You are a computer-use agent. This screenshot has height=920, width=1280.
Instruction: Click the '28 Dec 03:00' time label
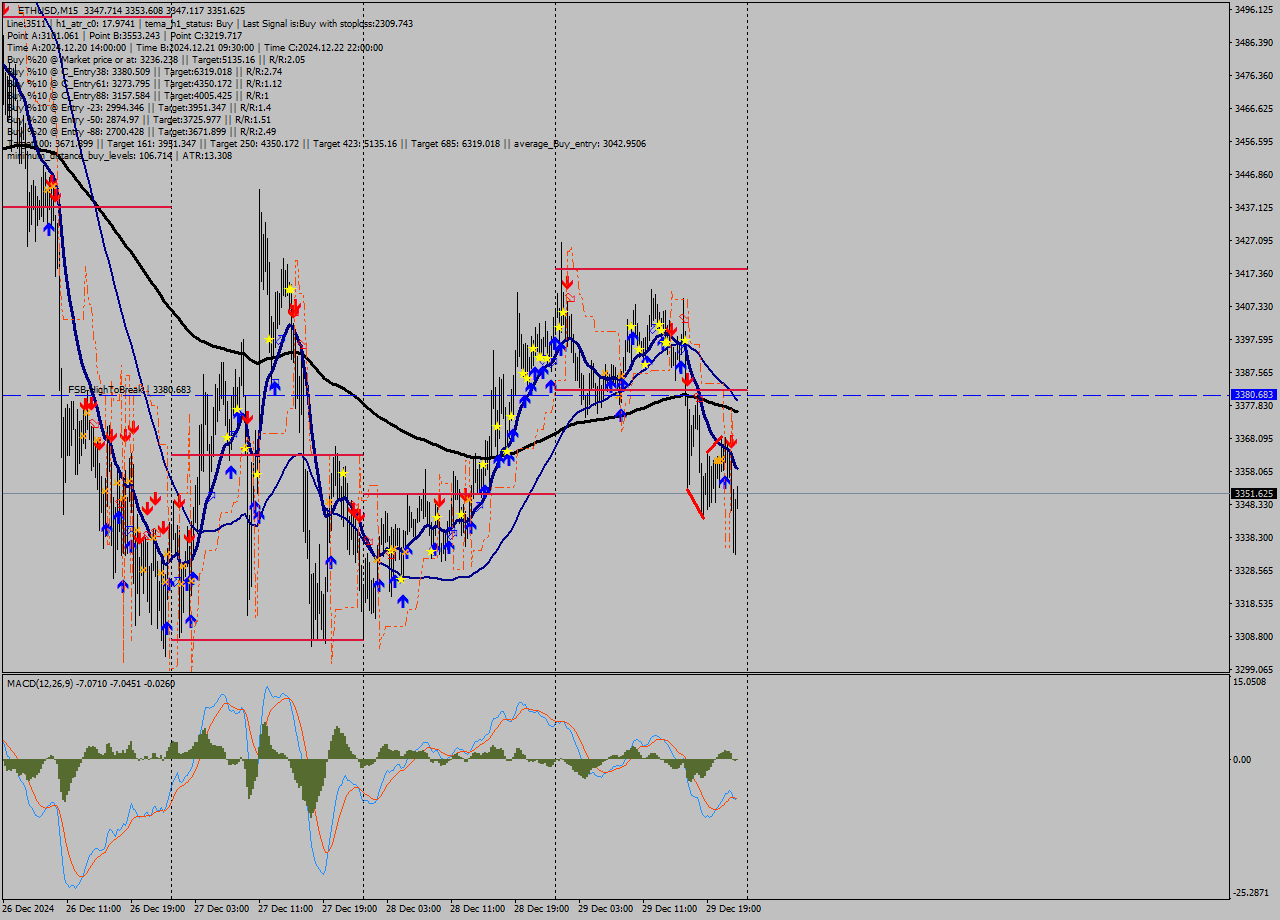click(413, 909)
